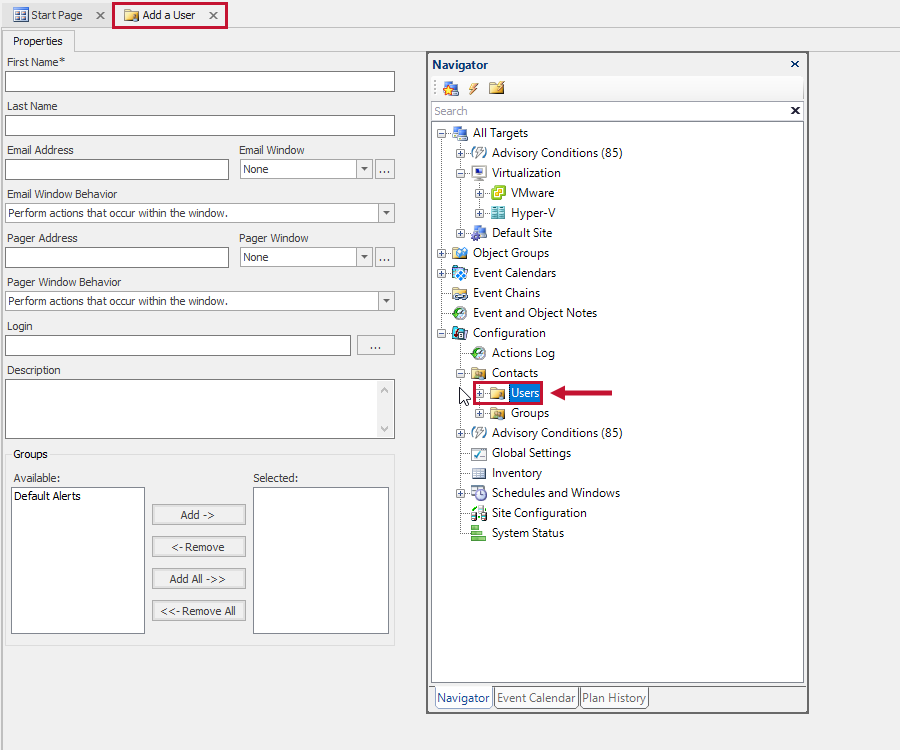Switch to the Start Page tab
900x750 pixels.
click(55, 15)
